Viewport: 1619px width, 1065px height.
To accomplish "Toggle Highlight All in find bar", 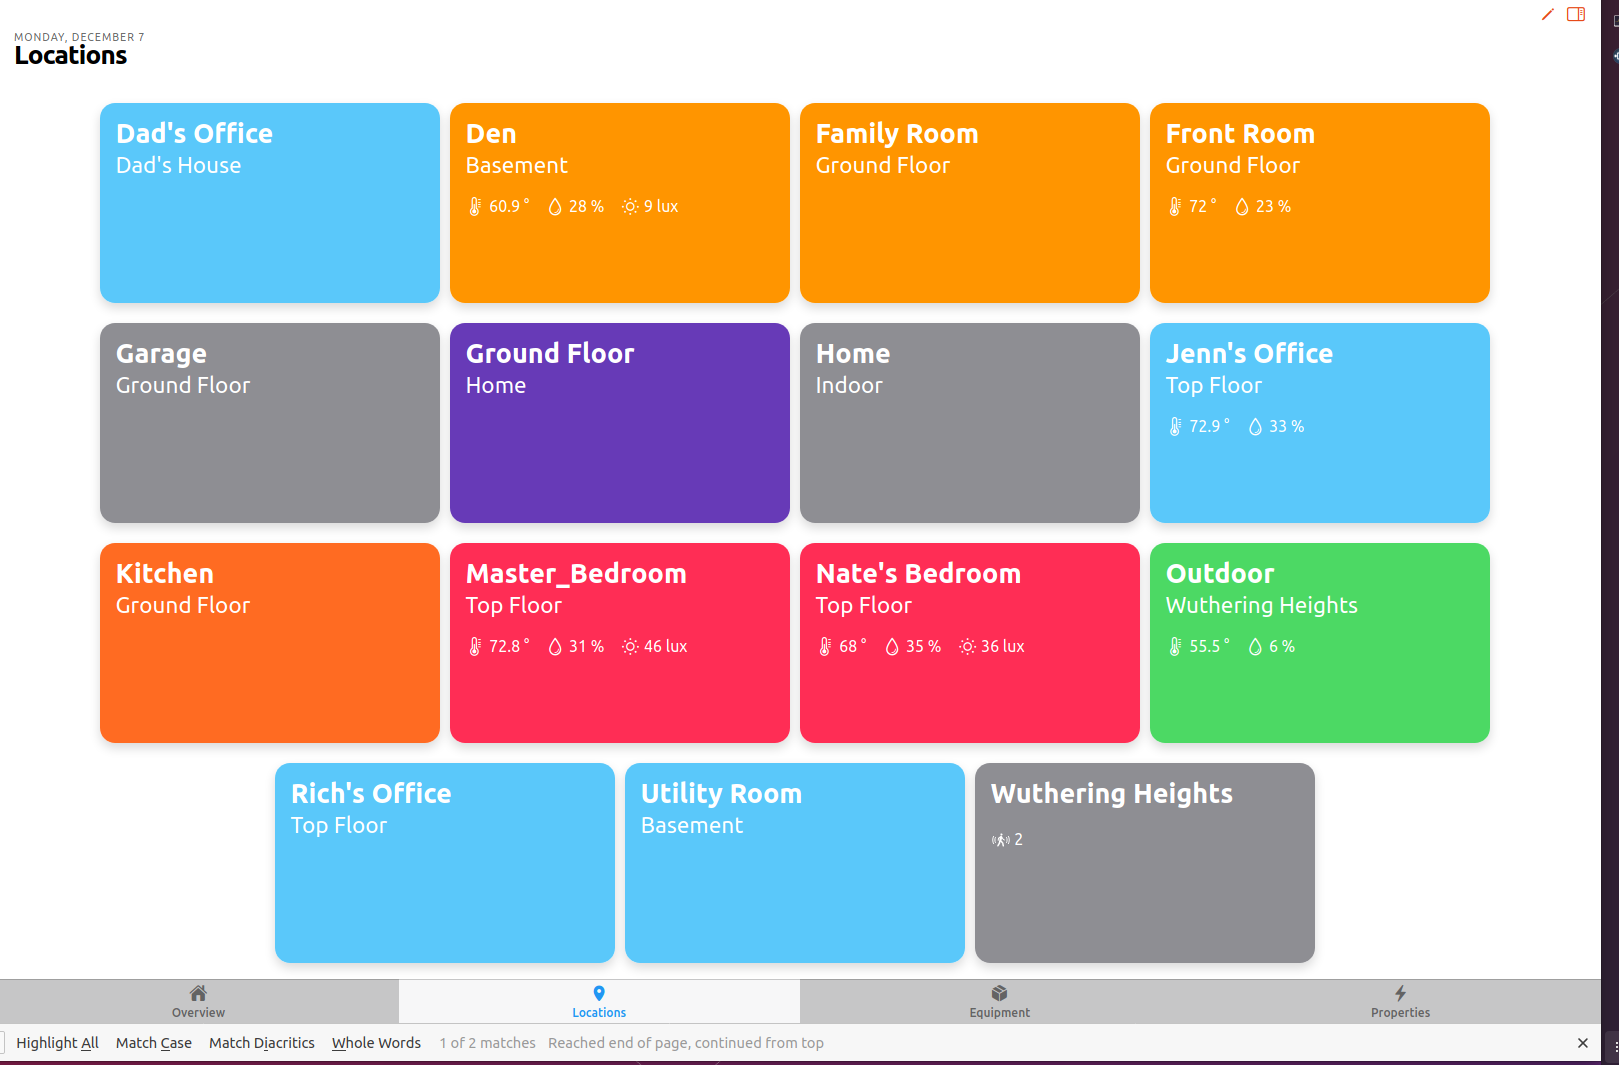I will (57, 1043).
